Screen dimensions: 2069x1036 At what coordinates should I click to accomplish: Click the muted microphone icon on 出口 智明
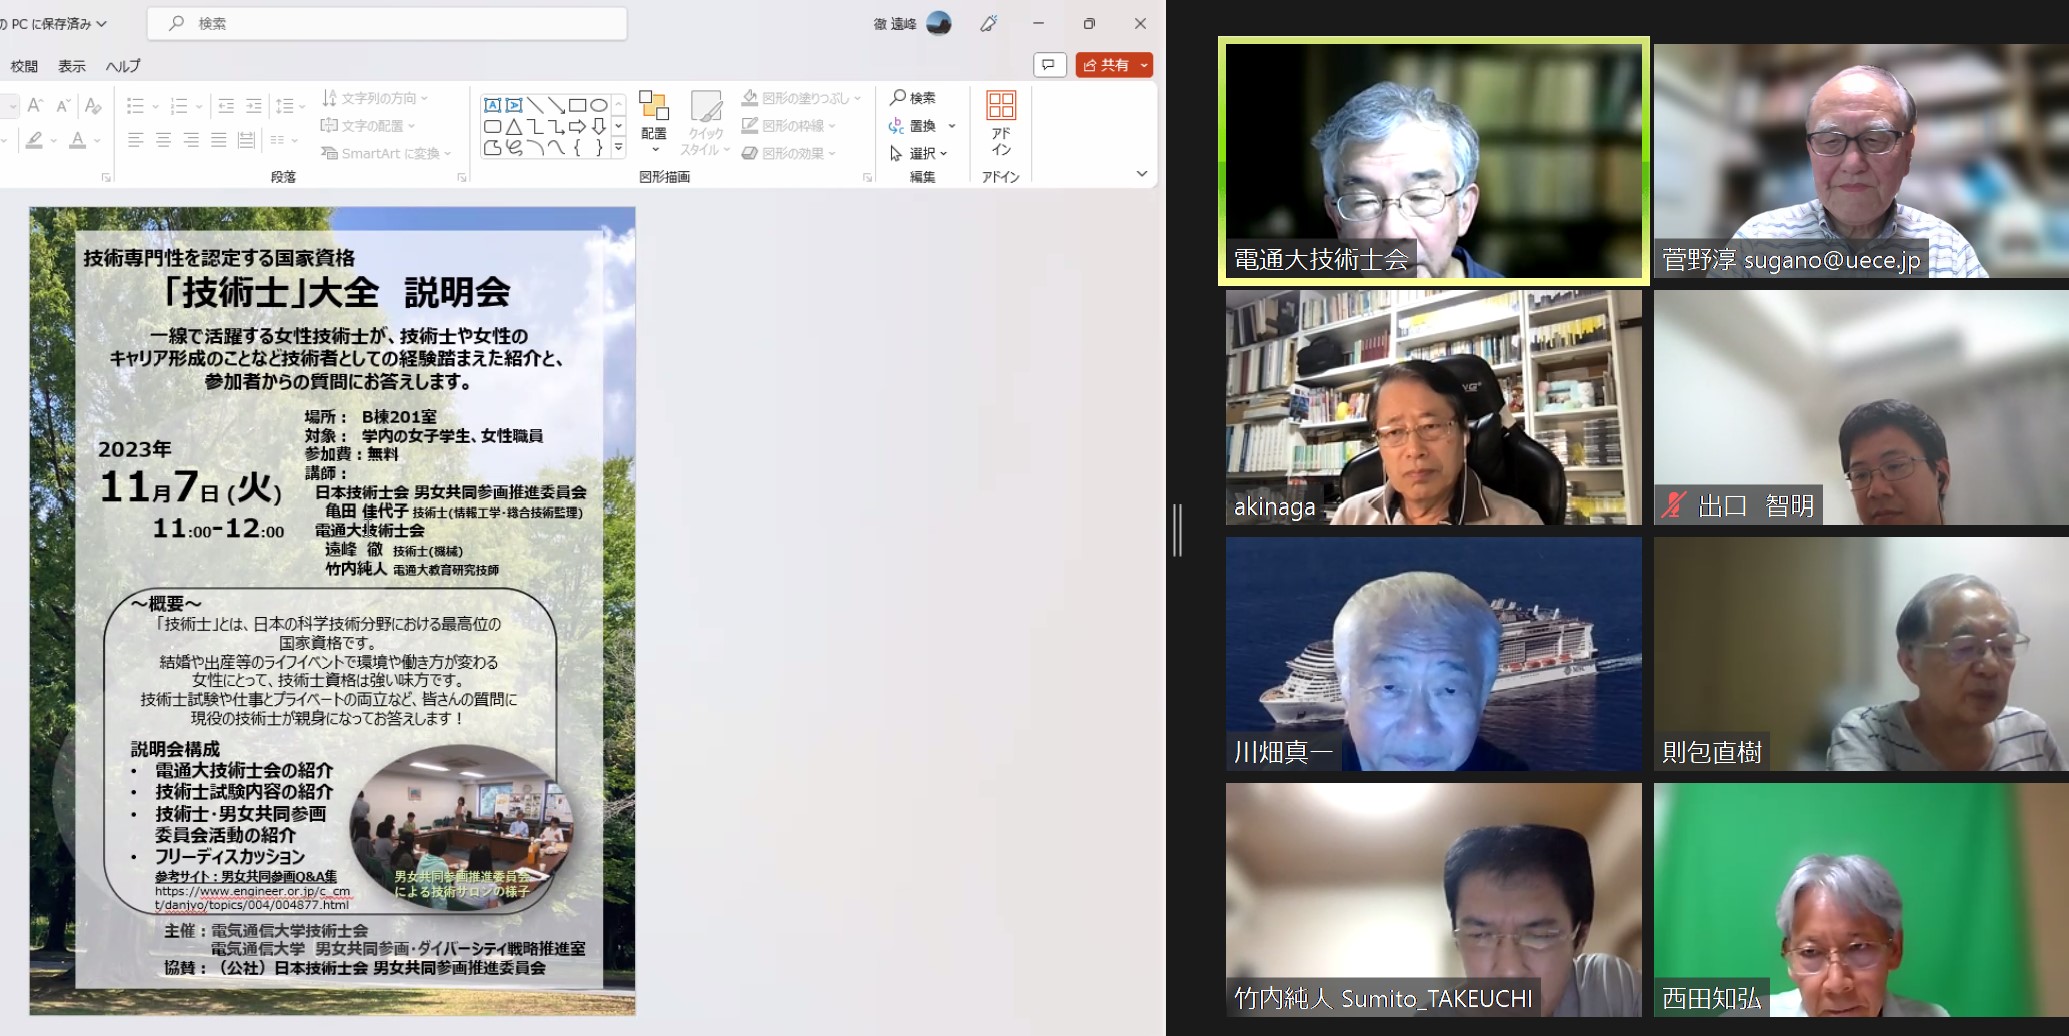coord(1674,505)
